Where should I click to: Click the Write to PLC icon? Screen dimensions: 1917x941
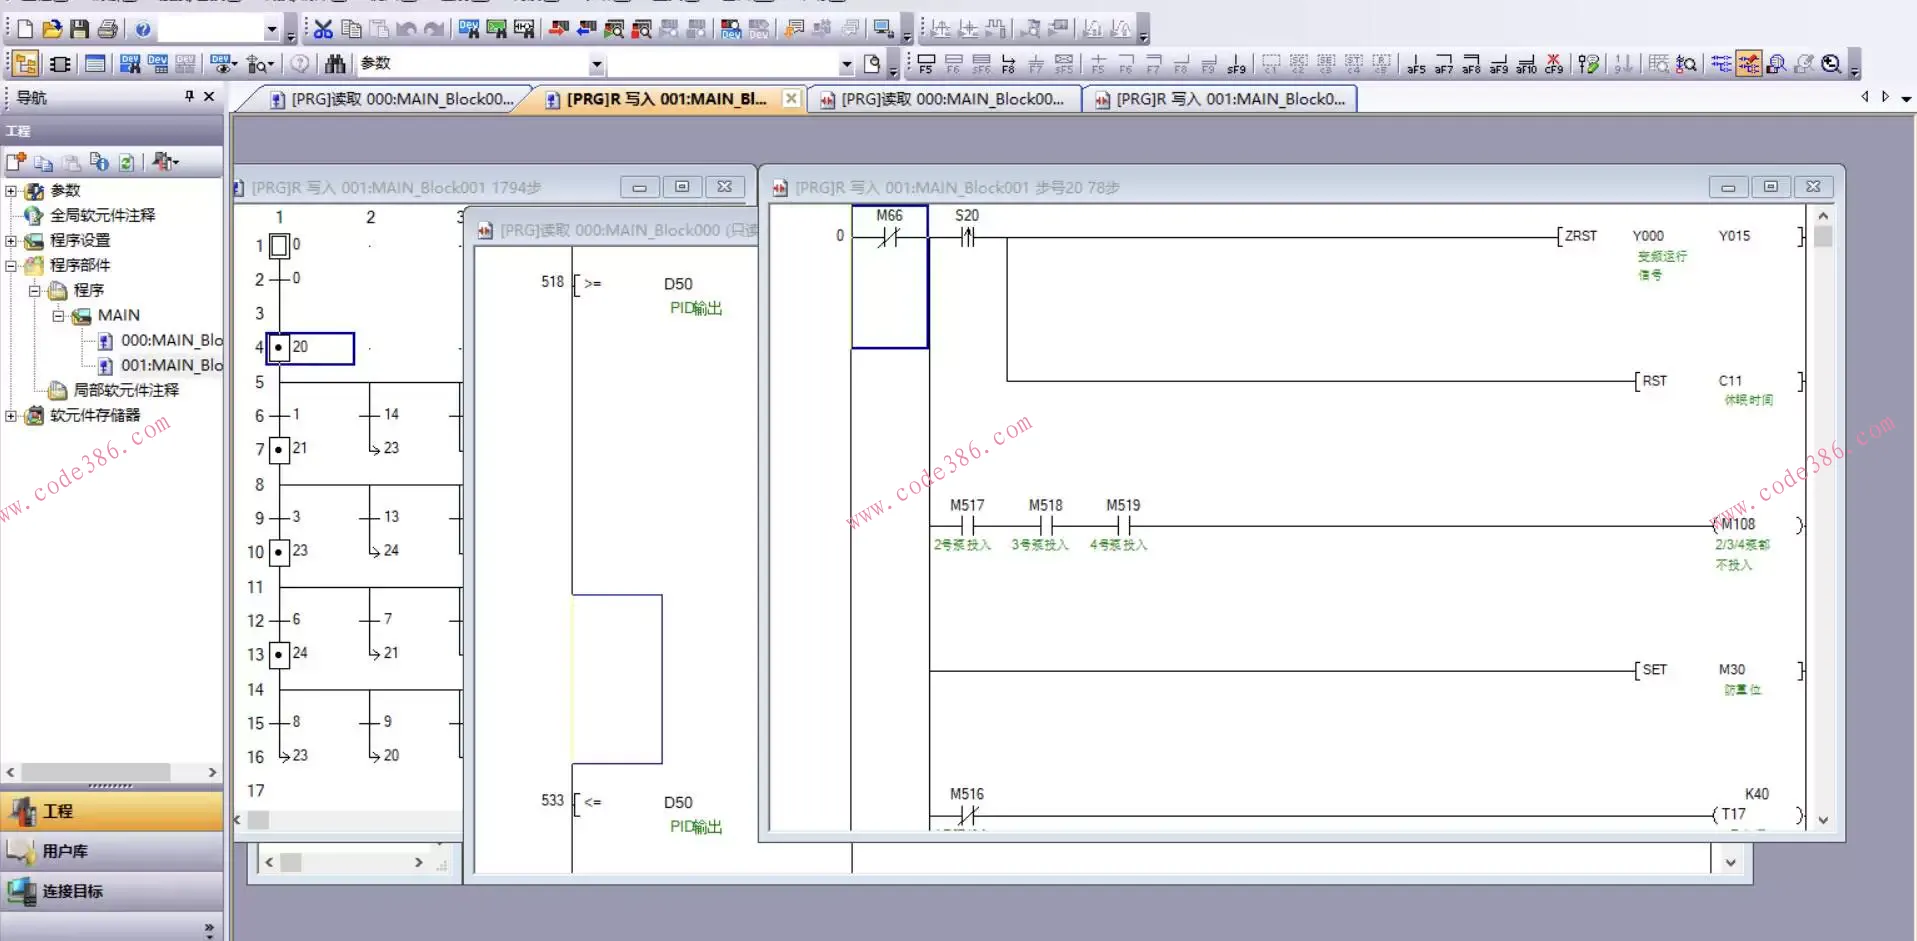558,29
